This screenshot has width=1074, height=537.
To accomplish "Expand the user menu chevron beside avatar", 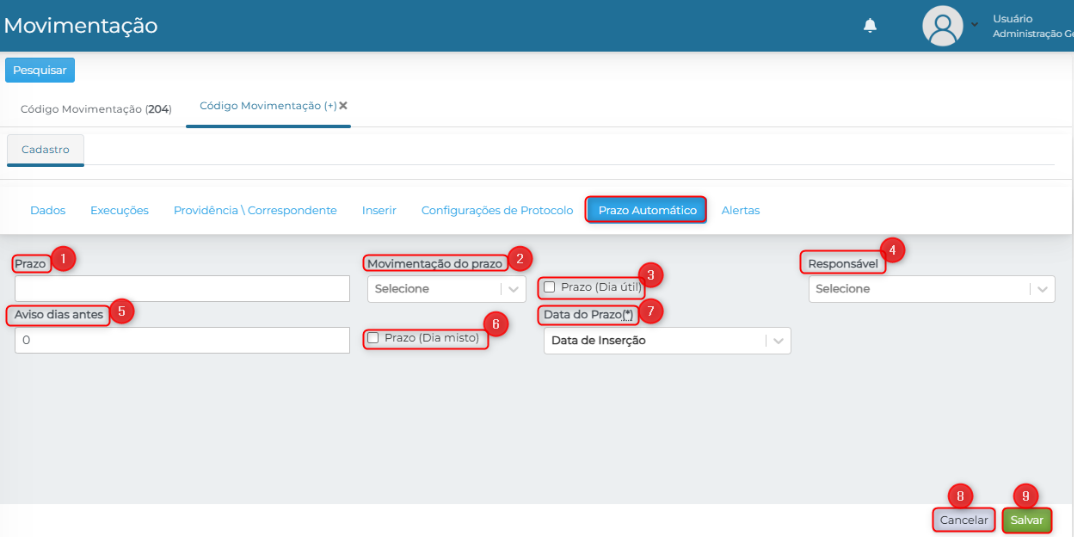I will (x=974, y=25).
